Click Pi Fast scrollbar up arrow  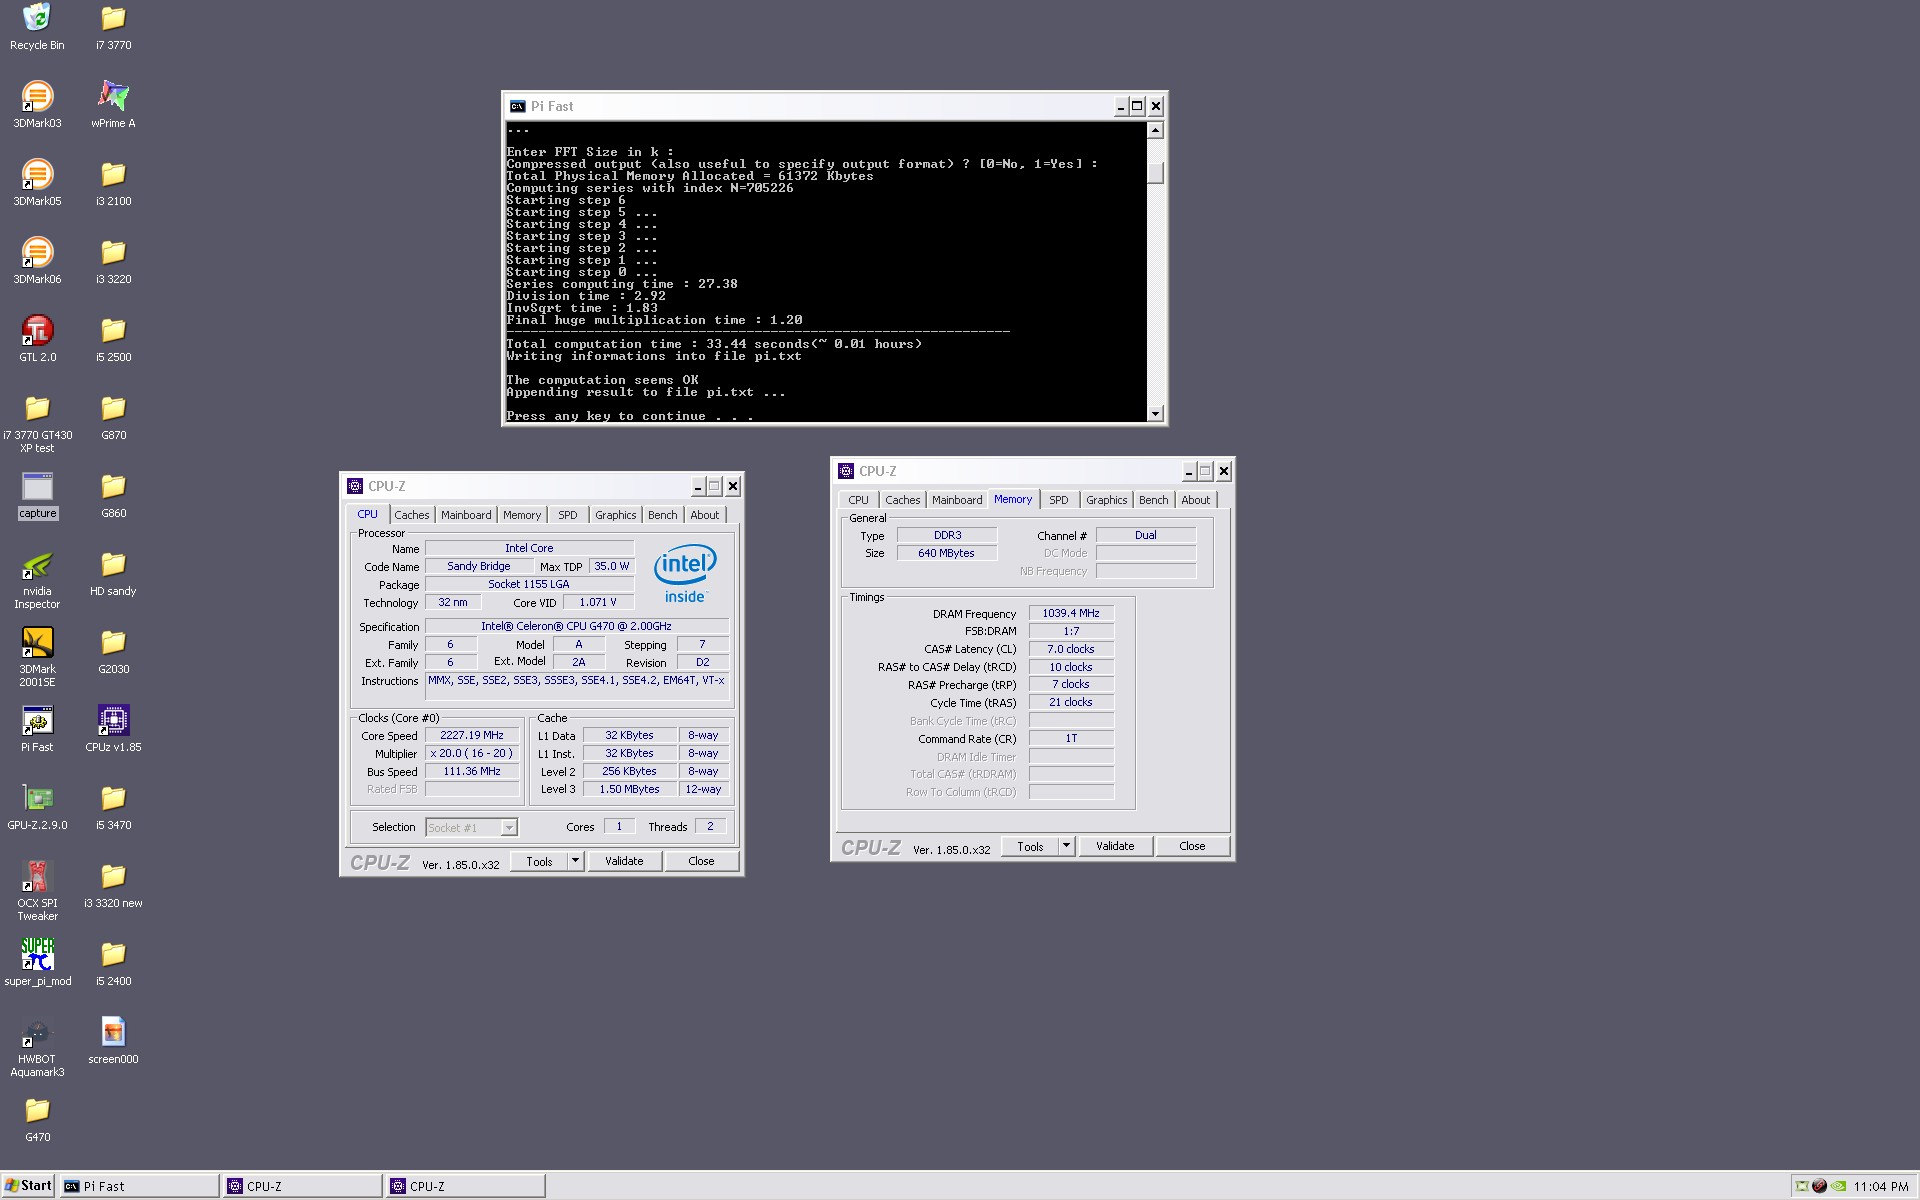tap(1155, 130)
